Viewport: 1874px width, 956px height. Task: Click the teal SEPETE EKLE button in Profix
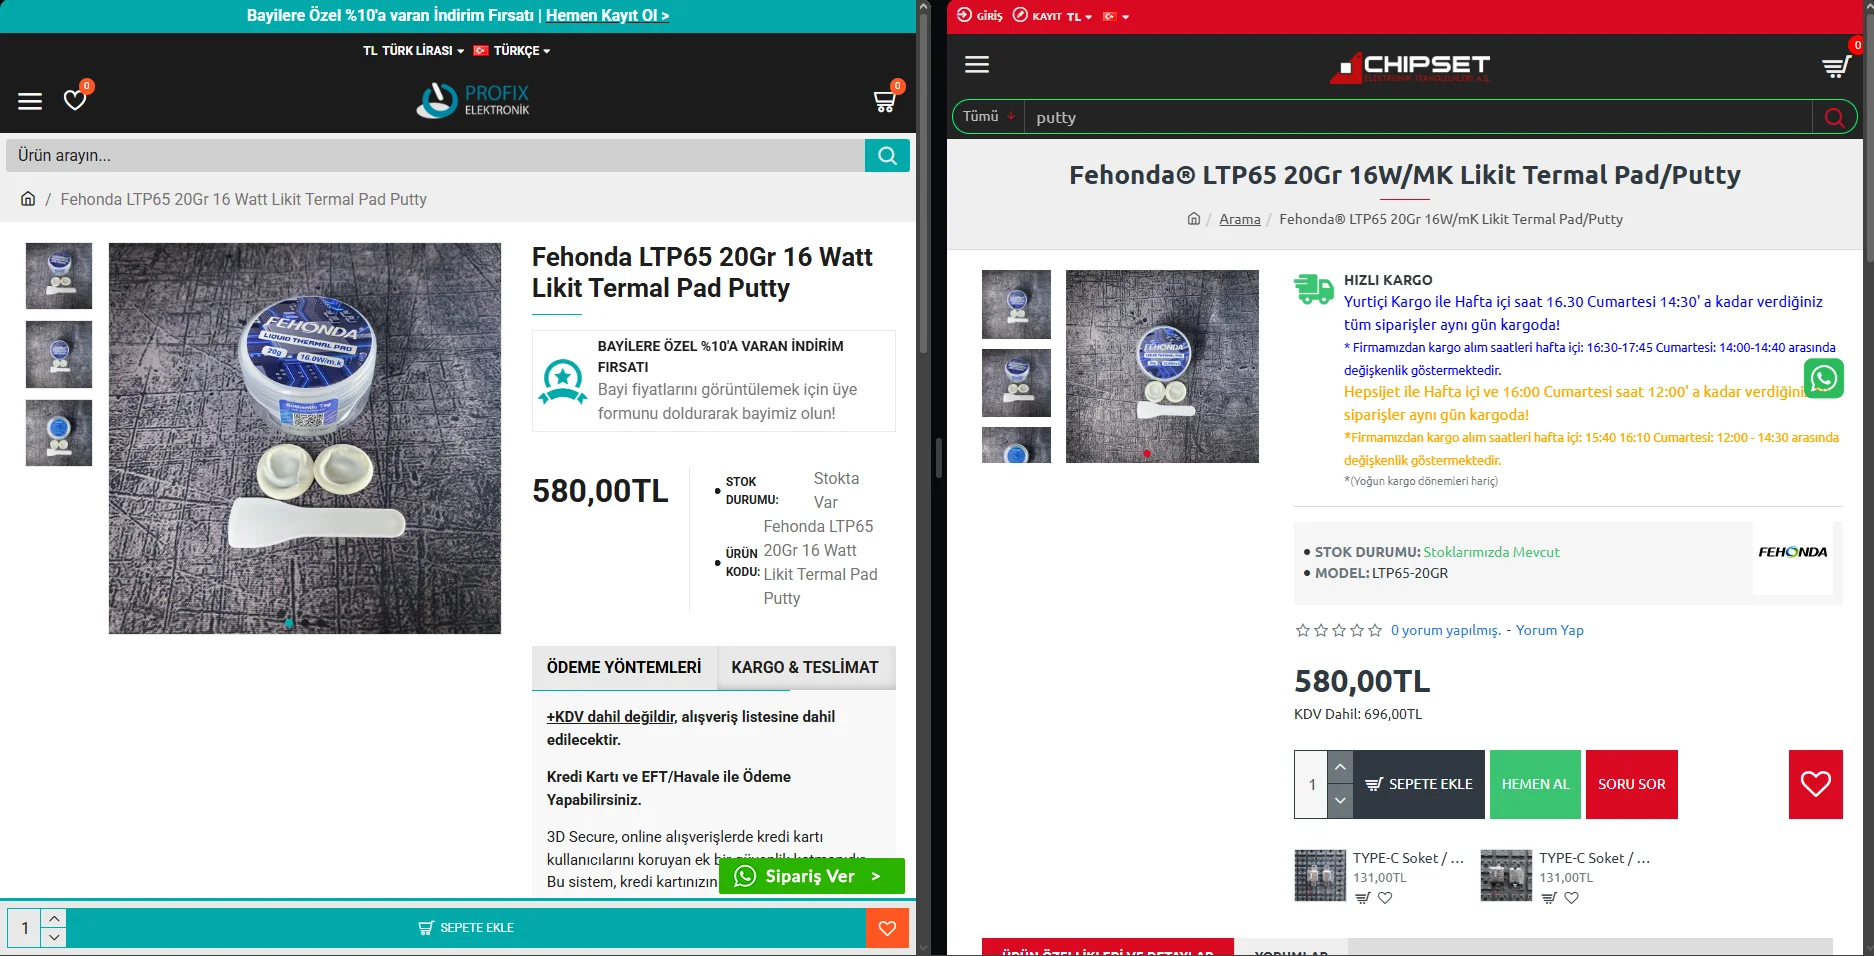coord(466,928)
